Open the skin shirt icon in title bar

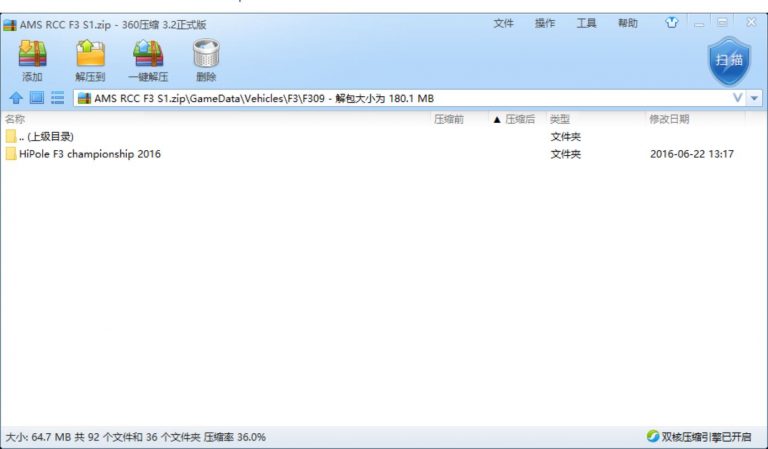(672, 23)
